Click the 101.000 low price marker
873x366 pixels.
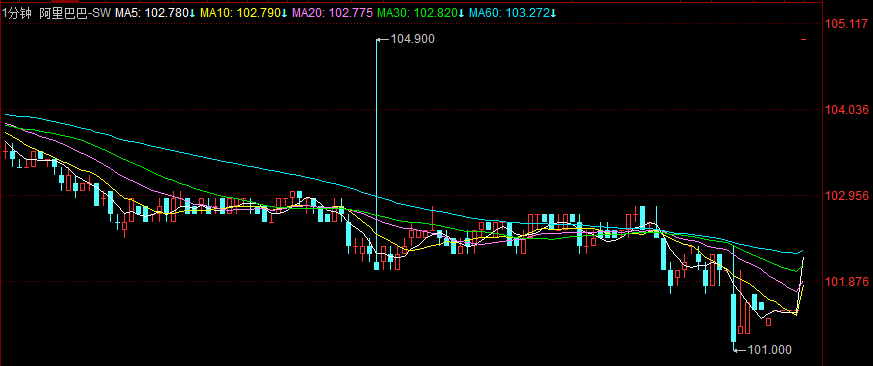(x=769, y=350)
